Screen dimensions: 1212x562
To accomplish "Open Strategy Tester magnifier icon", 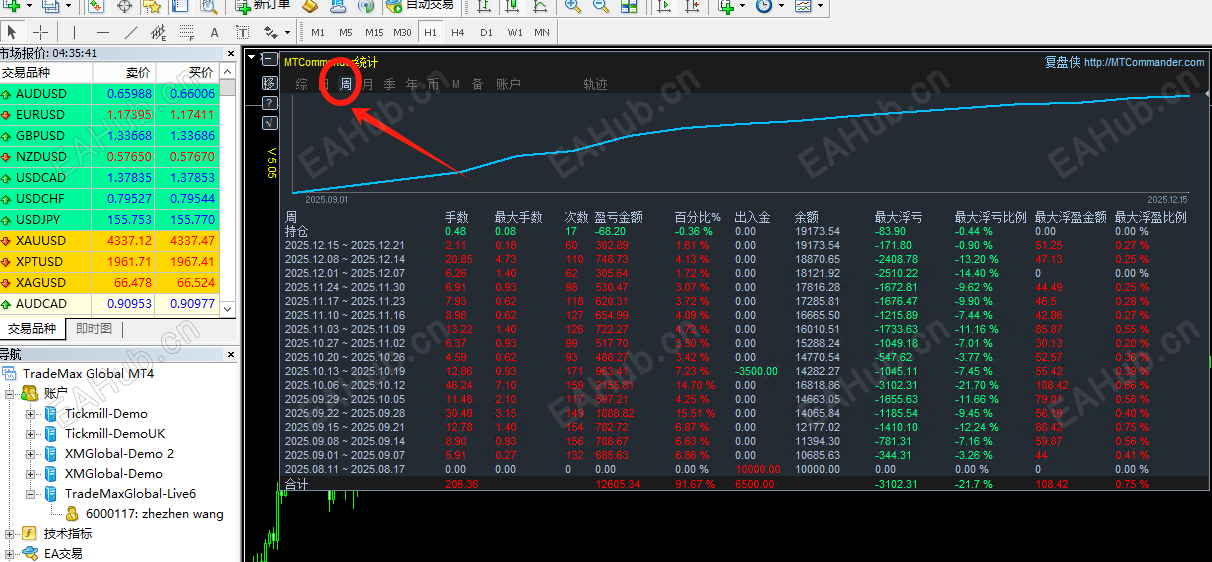I will click(208, 6).
